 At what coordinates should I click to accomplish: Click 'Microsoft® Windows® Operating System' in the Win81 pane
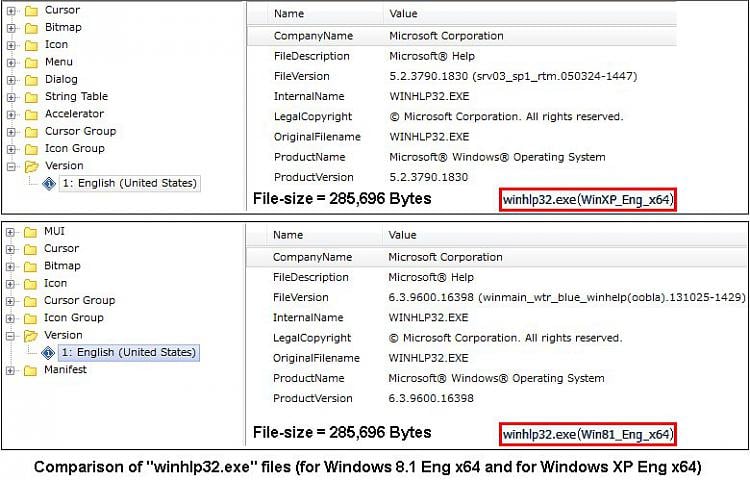click(x=496, y=378)
